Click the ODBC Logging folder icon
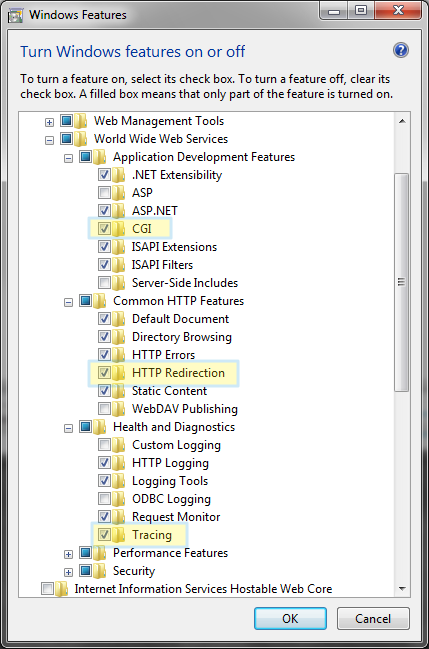This screenshot has width=429, height=649. tap(118, 499)
